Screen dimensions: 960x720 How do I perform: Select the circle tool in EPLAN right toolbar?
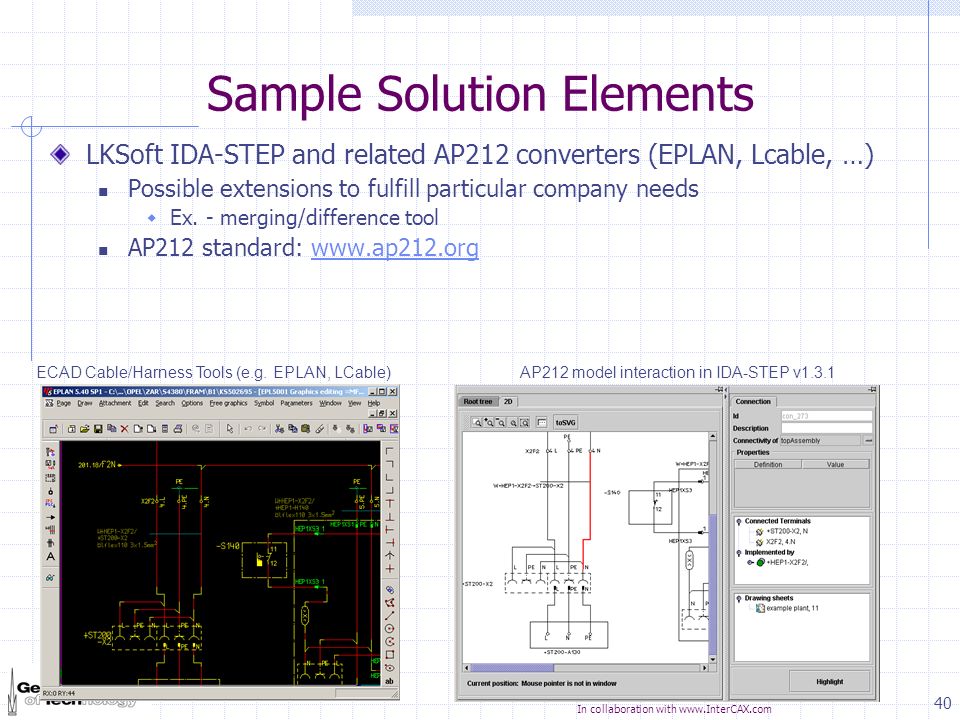(x=389, y=629)
